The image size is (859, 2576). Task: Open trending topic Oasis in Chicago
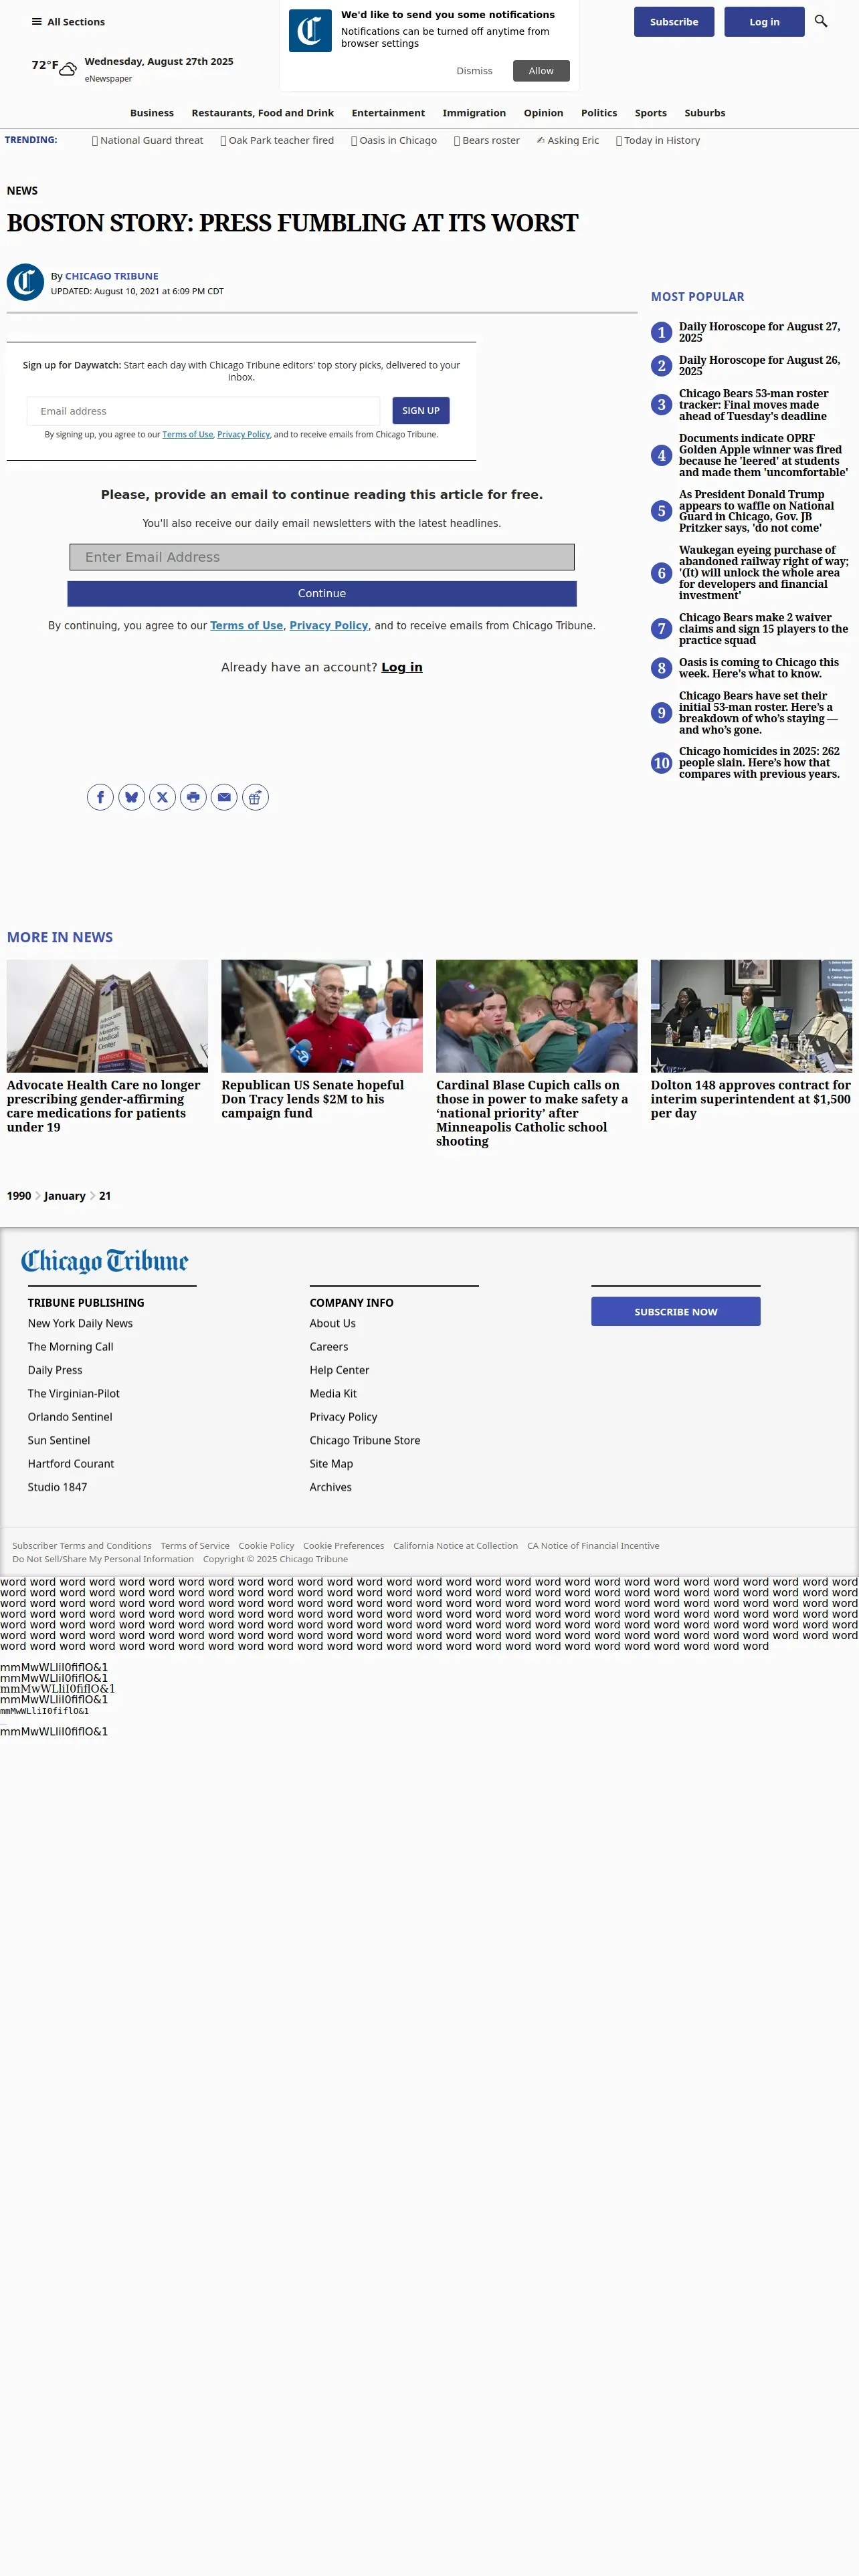pyautogui.click(x=394, y=141)
